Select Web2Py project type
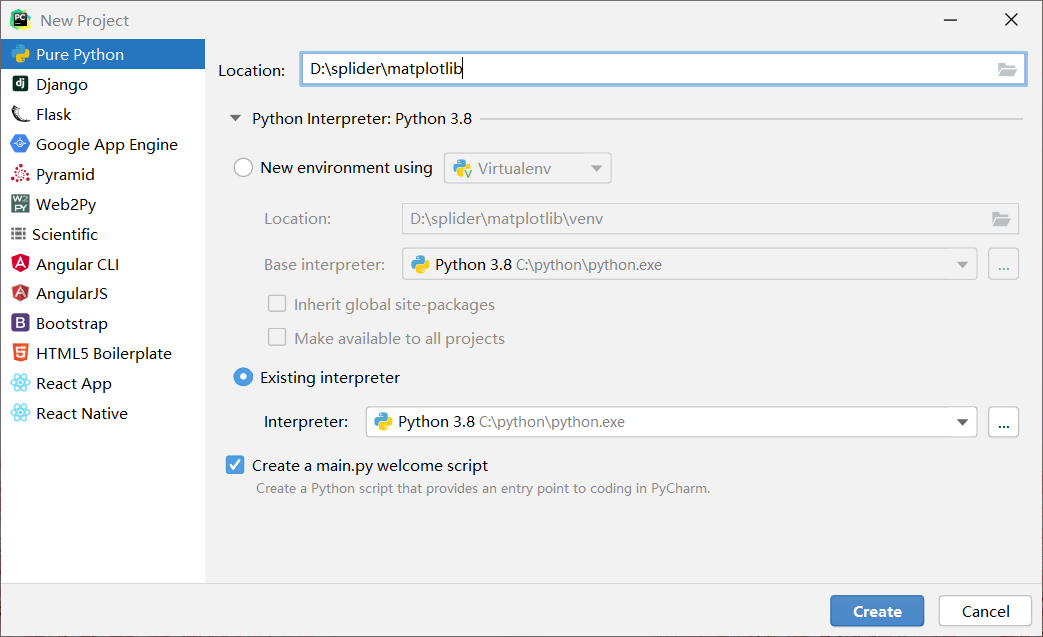 click(102, 204)
